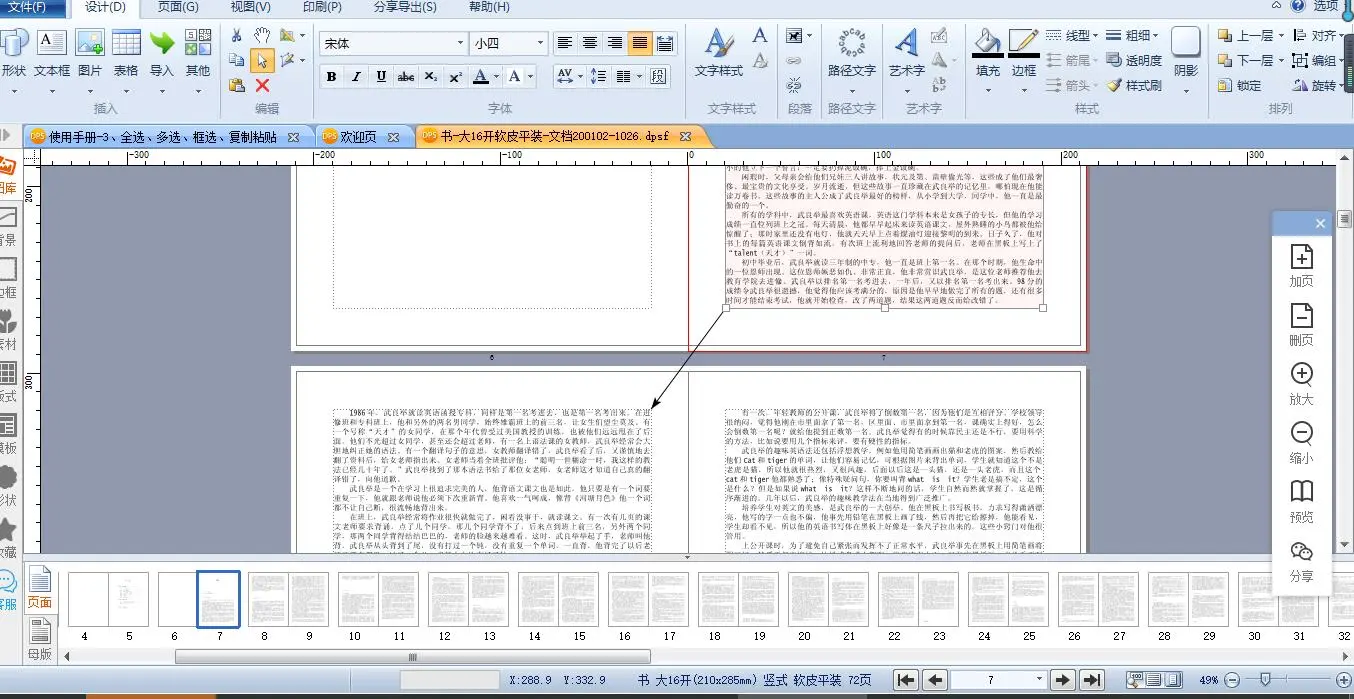Click the scissors cut icon
Viewport: 1354px width, 699px height.
coord(236,36)
